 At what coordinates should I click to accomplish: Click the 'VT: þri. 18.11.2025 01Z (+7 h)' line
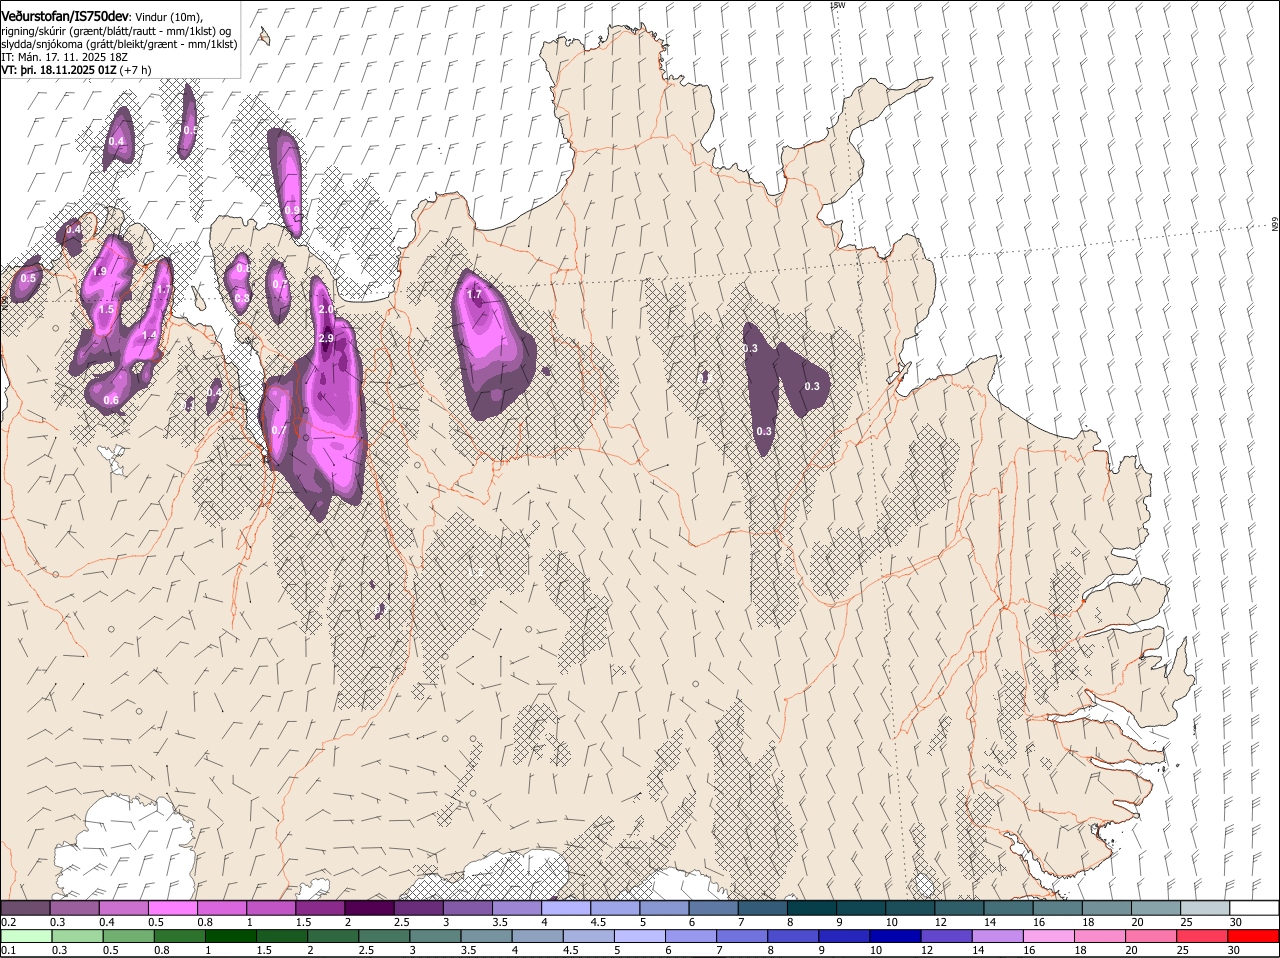76,70
